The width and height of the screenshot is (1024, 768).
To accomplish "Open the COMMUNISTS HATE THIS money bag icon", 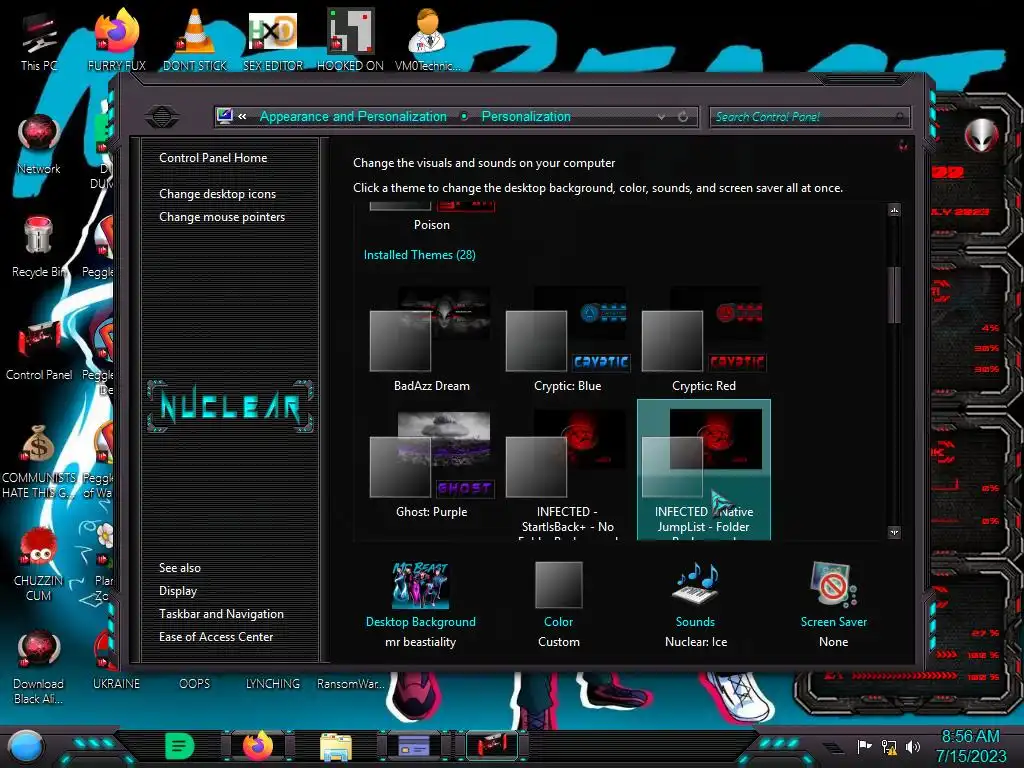I will point(39,462).
